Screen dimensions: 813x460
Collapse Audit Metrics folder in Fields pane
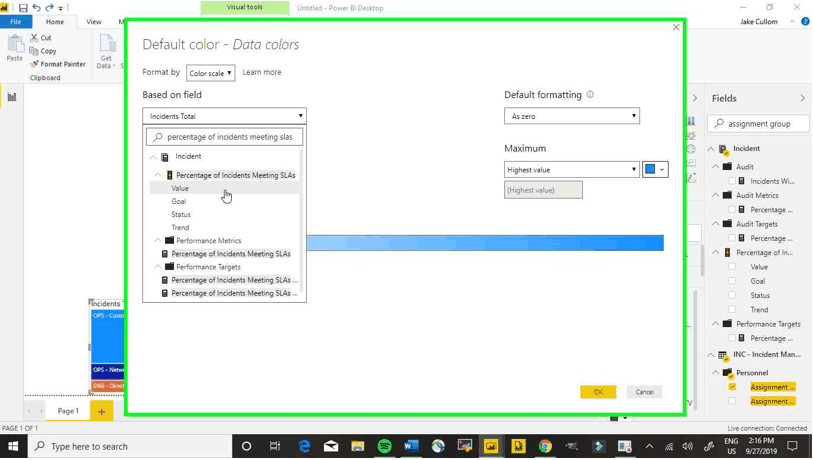click(x=716, y=196)
